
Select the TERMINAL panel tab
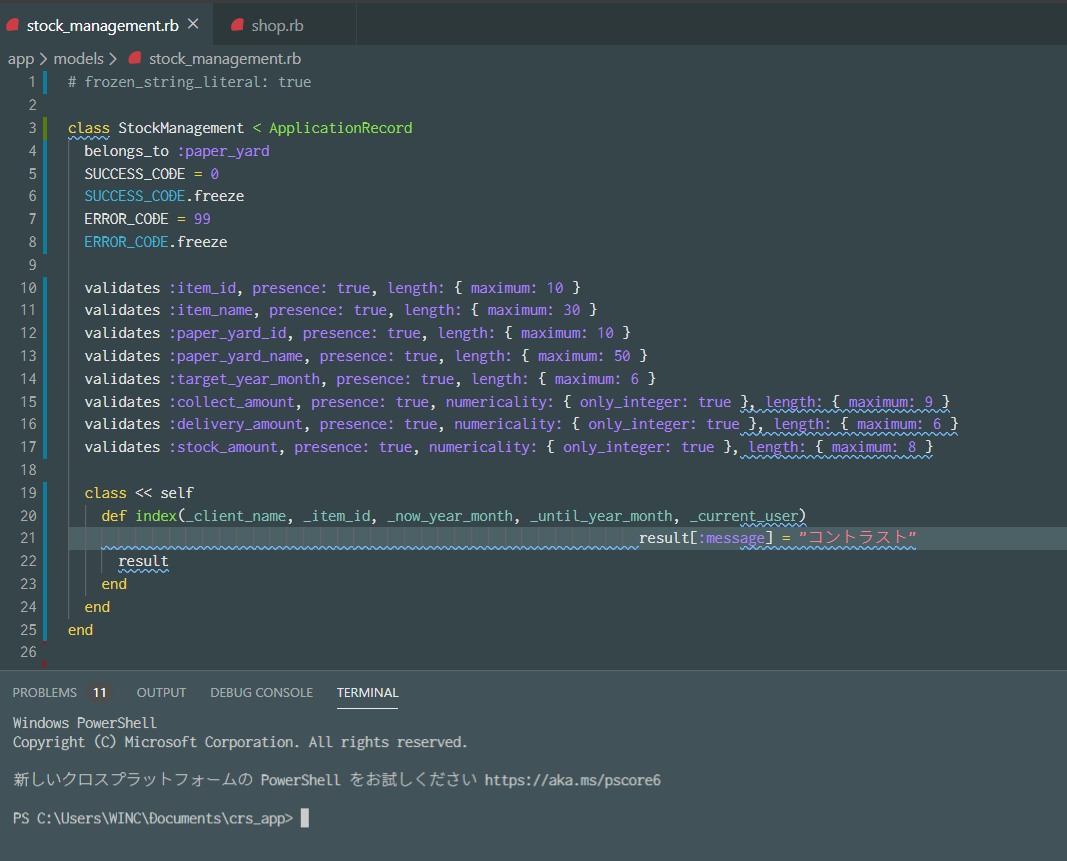pyautogui.click(x=367, y=692)
